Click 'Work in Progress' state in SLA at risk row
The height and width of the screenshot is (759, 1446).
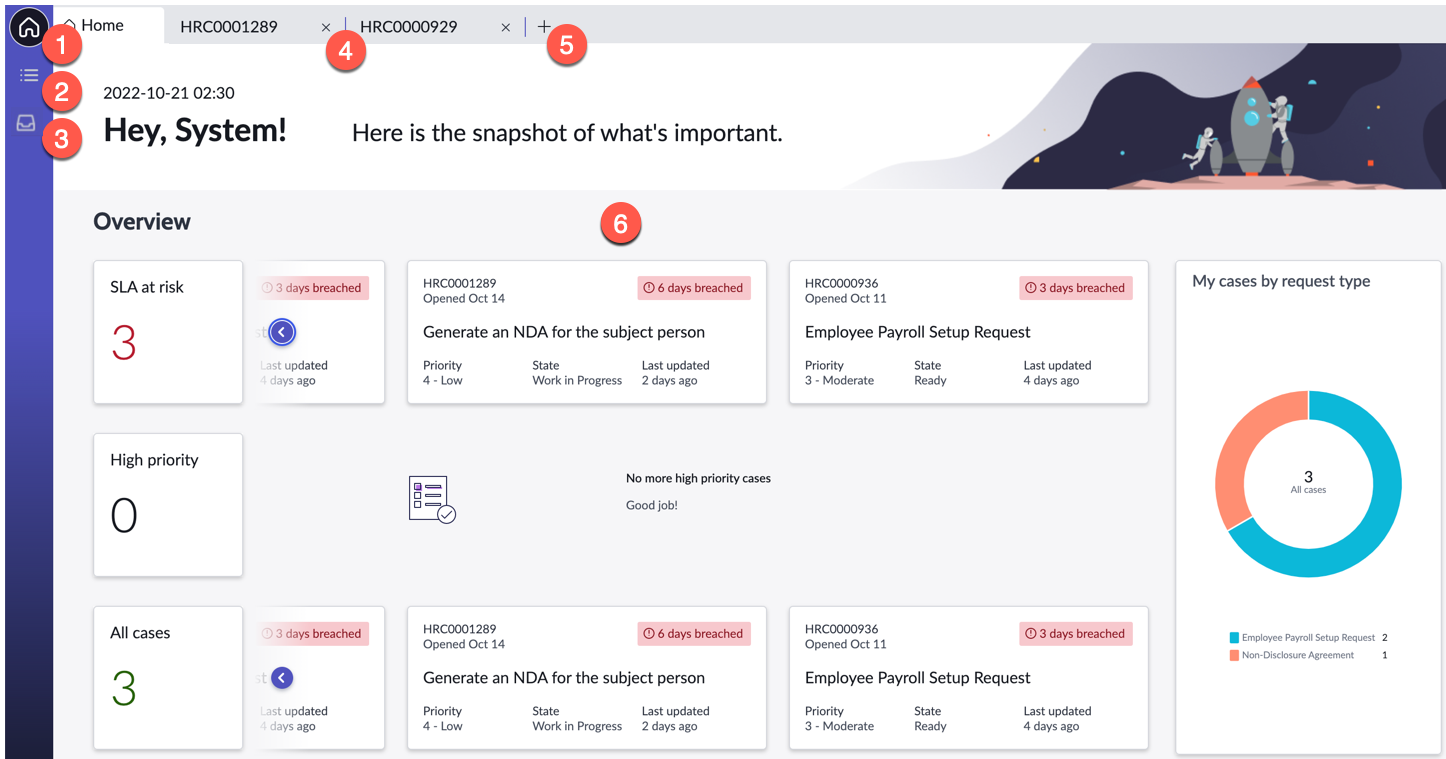pyautogui.click(x=577, y=380)
